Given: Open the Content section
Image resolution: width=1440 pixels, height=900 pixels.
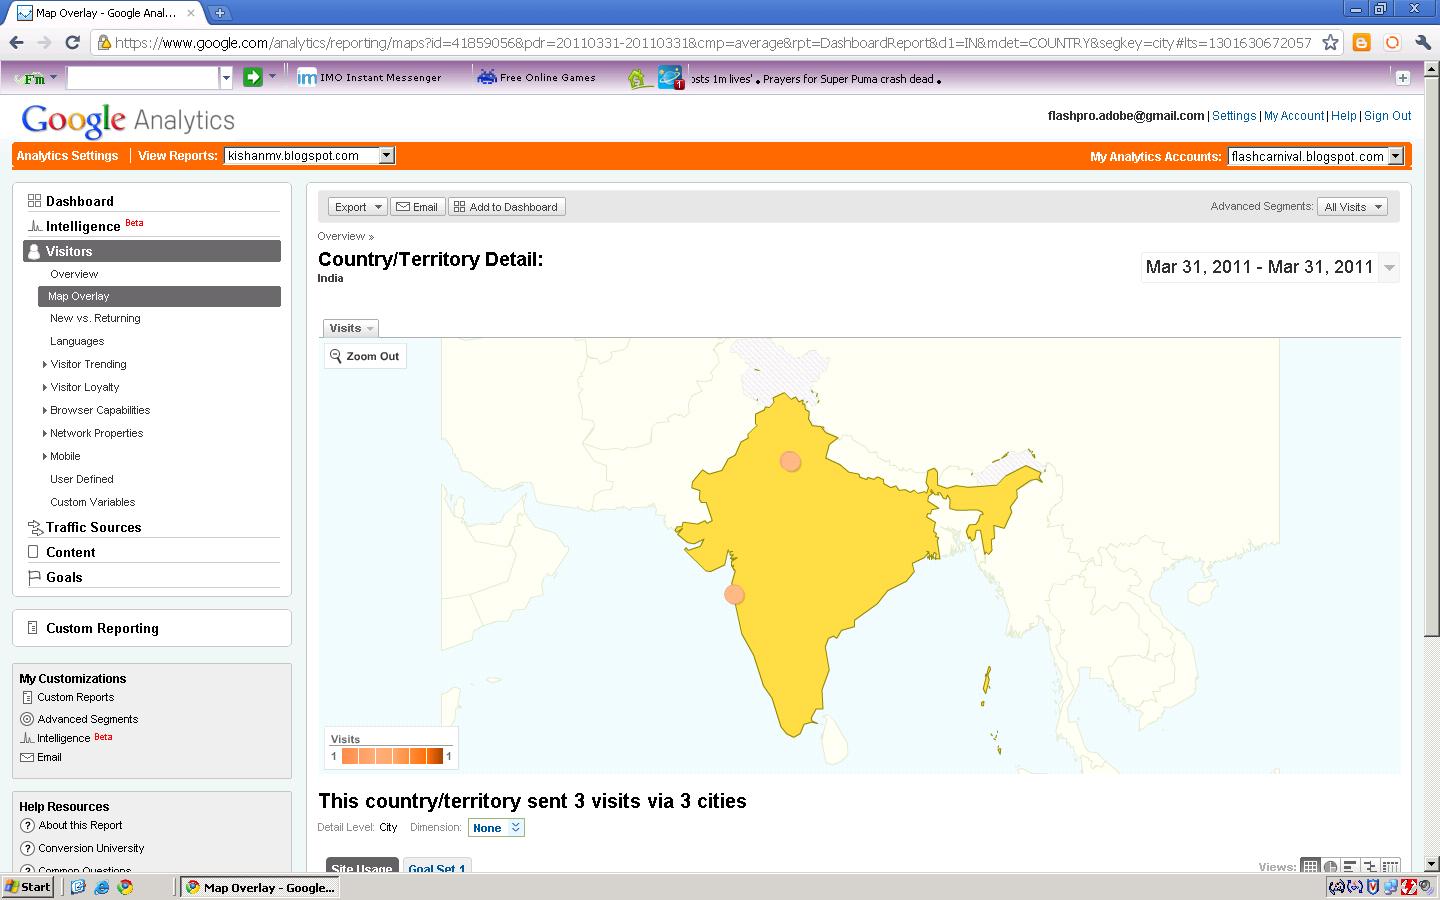Looking at the screenshot, I should [70, 552].
